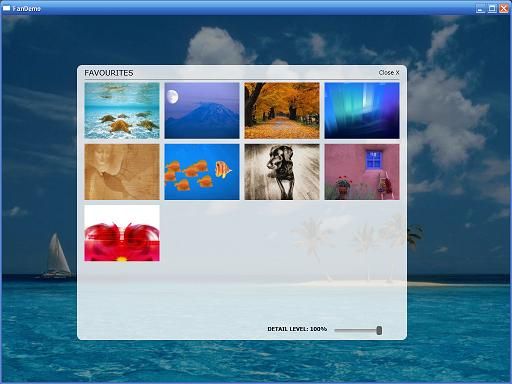Image resolution: width=512 pixels, height=384 pixels.
Task: Choose the orange tropical fish thumbnail
Action: tap(202, 172)
